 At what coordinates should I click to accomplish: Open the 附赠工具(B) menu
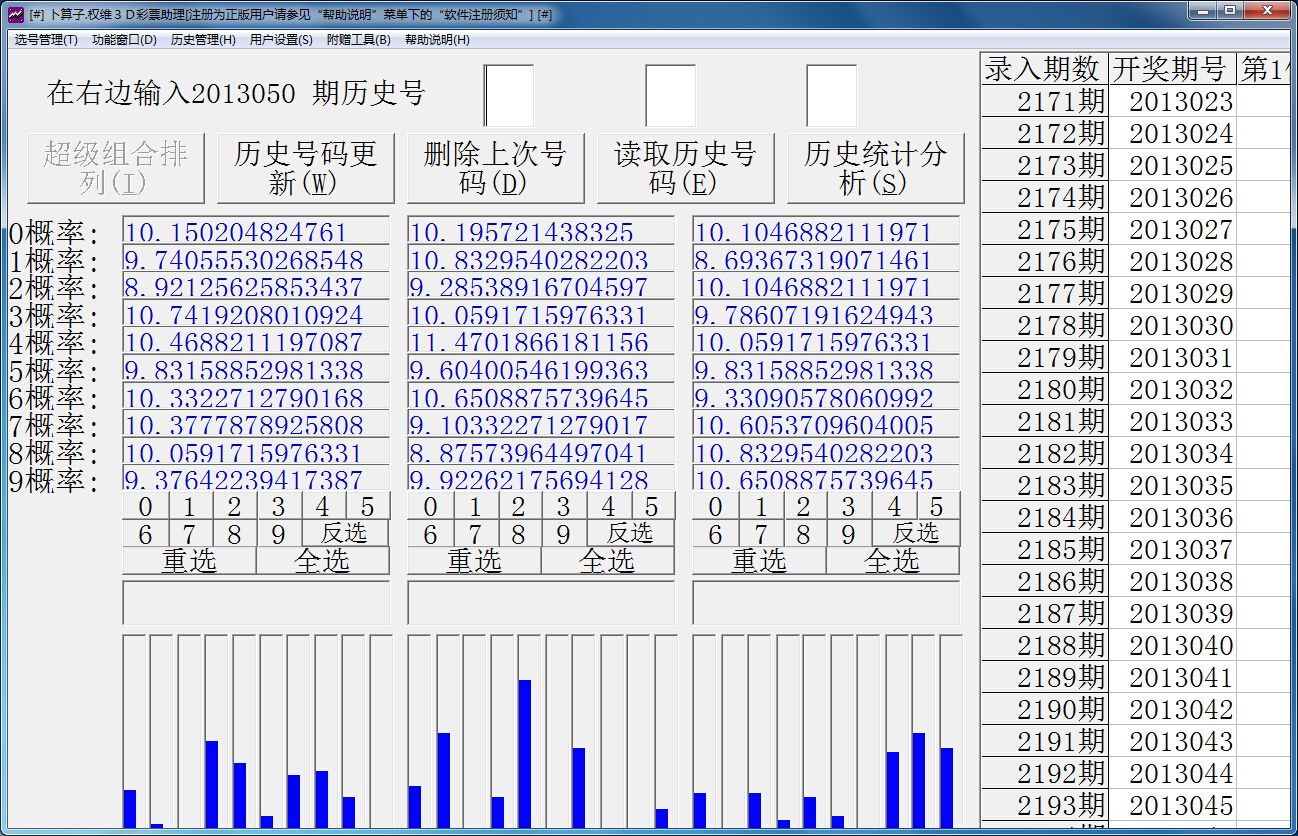point(359,40)
